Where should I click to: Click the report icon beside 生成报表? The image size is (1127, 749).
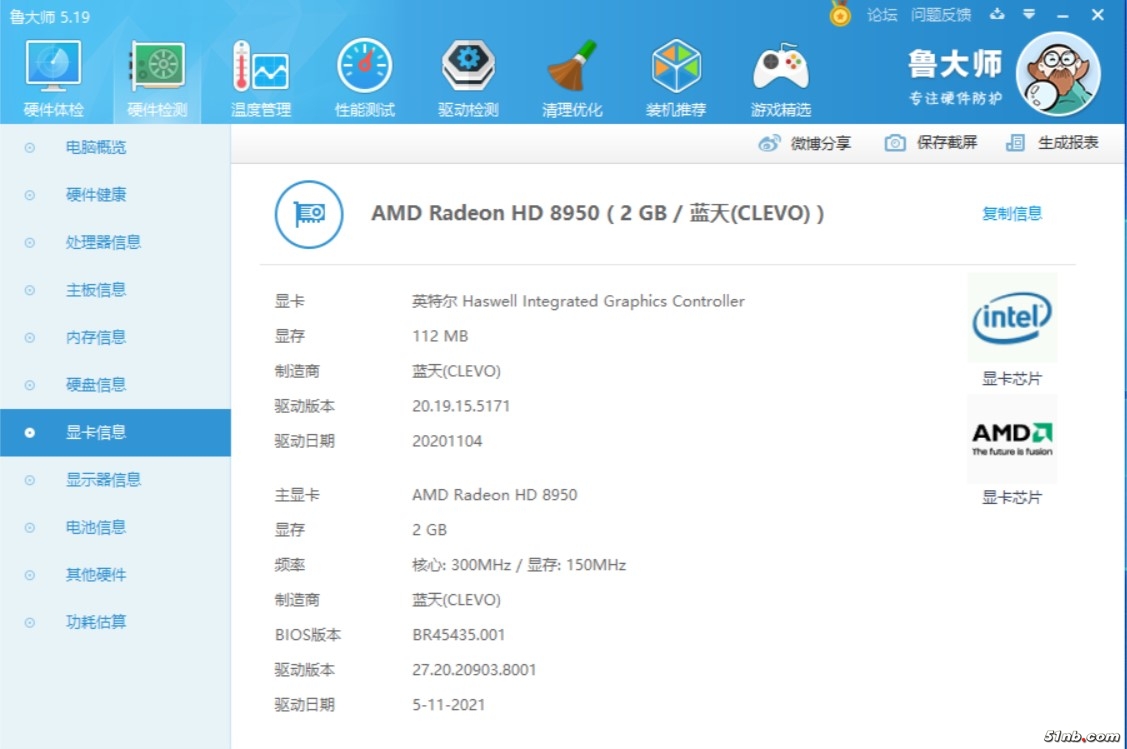click(1015, 142)
